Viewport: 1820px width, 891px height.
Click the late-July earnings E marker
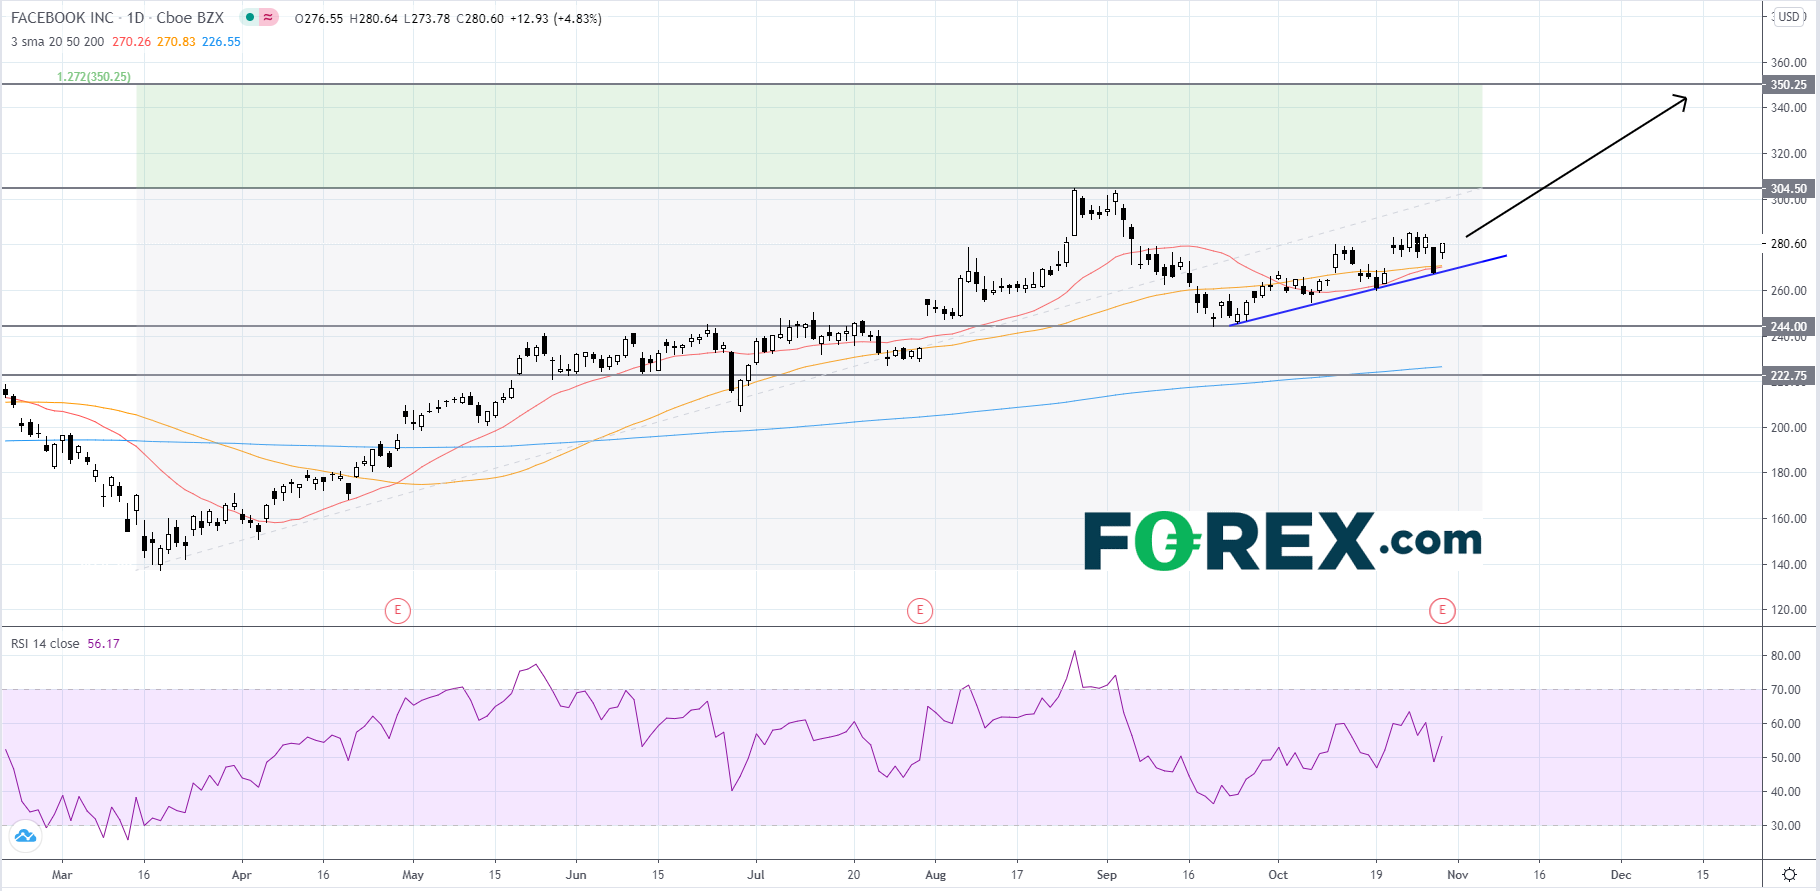[x=920, y=610]
